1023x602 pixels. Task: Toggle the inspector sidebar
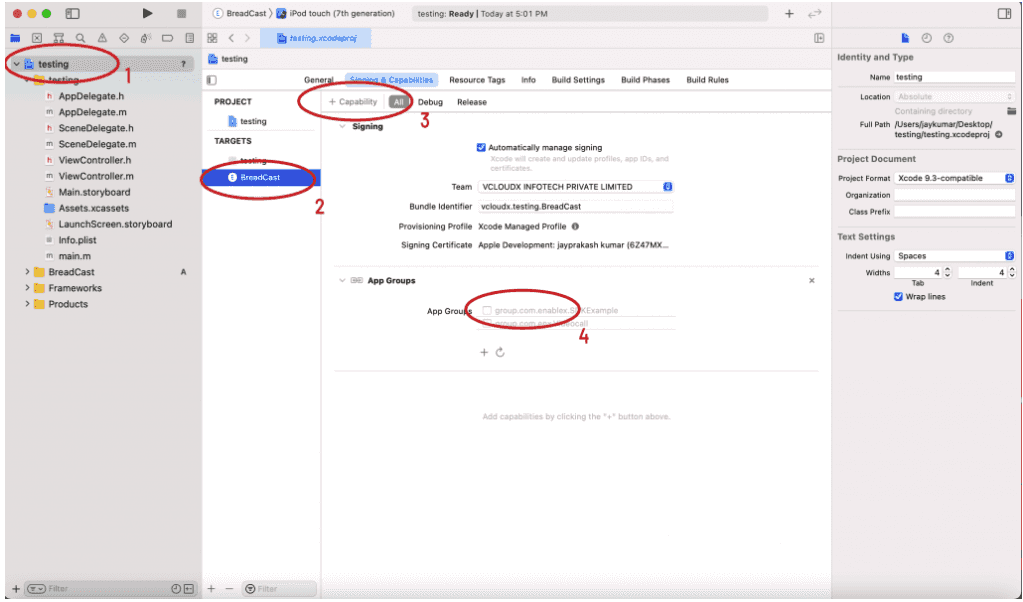(1004, 13)
